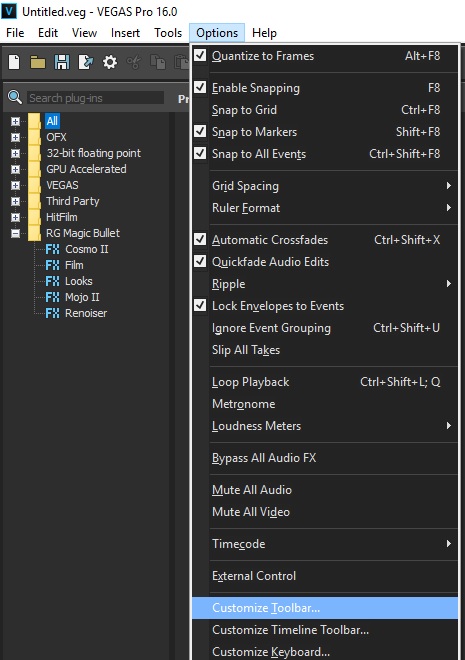The width and height of the screenshot is (465, 660).
Task: Expand the Third Party node
Action: pyautogui.click(x=16, y=201)
